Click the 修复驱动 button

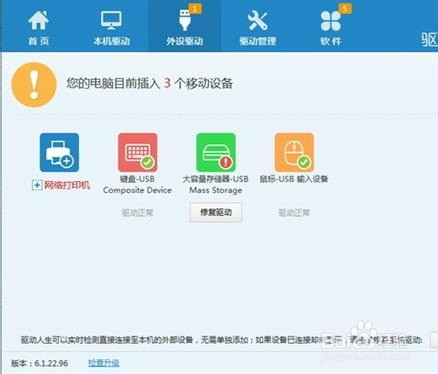click(x=216, y=212)
